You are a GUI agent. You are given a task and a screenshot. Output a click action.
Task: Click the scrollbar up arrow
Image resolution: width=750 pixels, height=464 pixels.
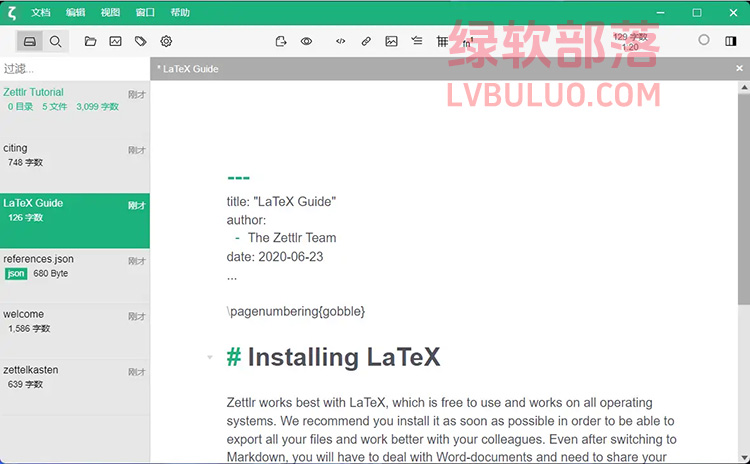click(744, 87)
